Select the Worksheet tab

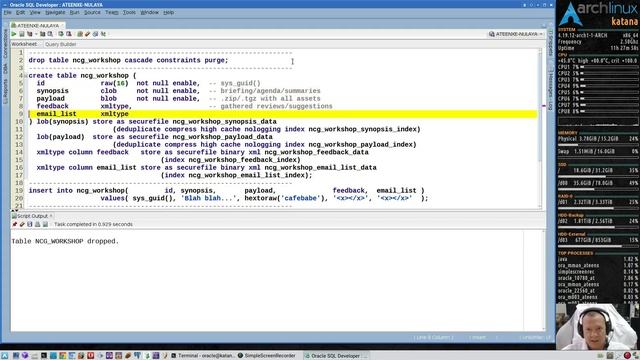coord(24,44)
